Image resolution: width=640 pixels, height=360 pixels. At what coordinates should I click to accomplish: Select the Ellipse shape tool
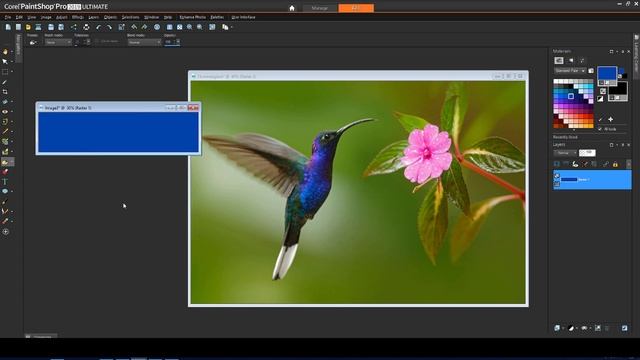point(5,191)
